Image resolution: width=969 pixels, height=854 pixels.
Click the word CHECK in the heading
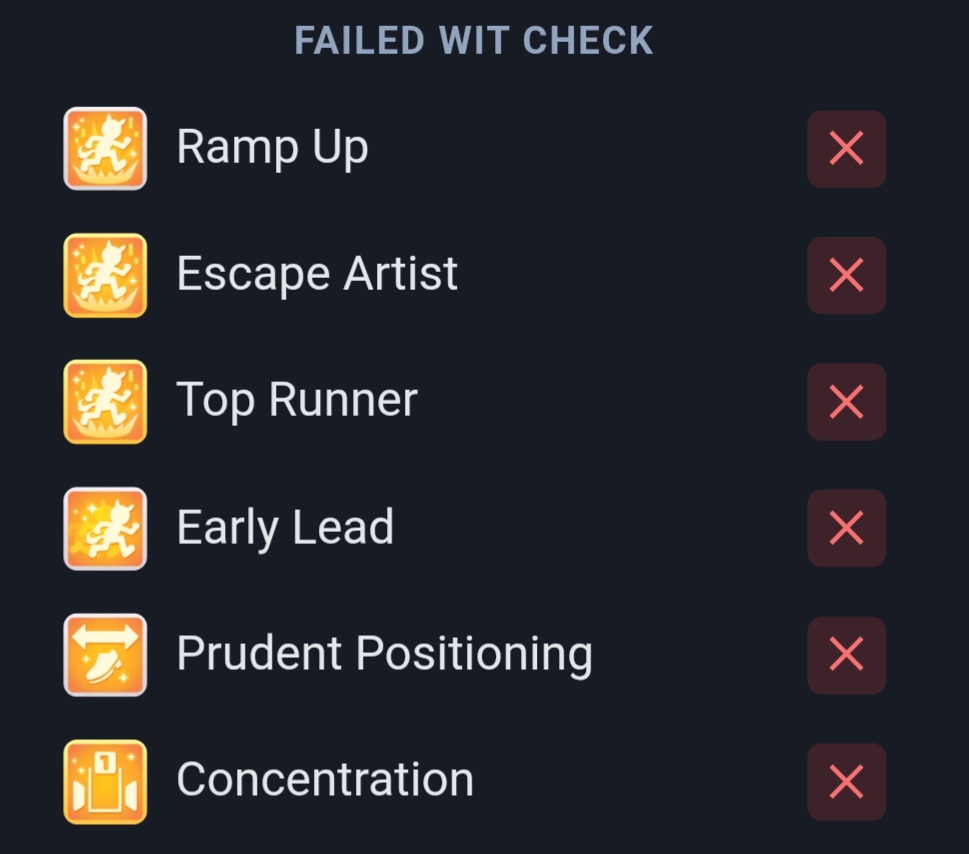588,41
